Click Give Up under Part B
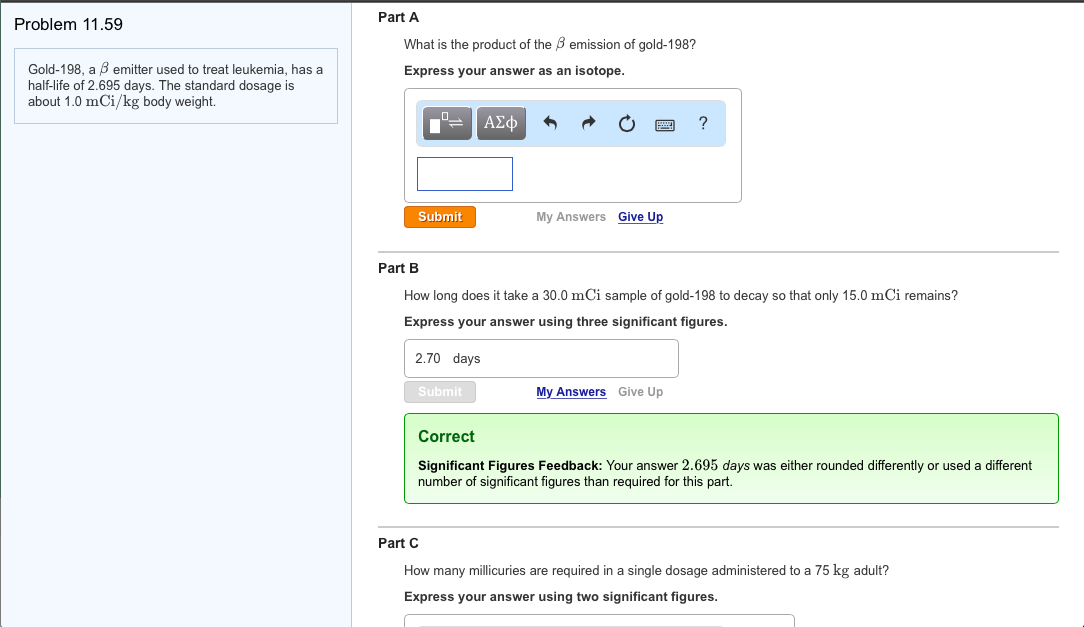The image size is (1084, 627). pos(640,392)
